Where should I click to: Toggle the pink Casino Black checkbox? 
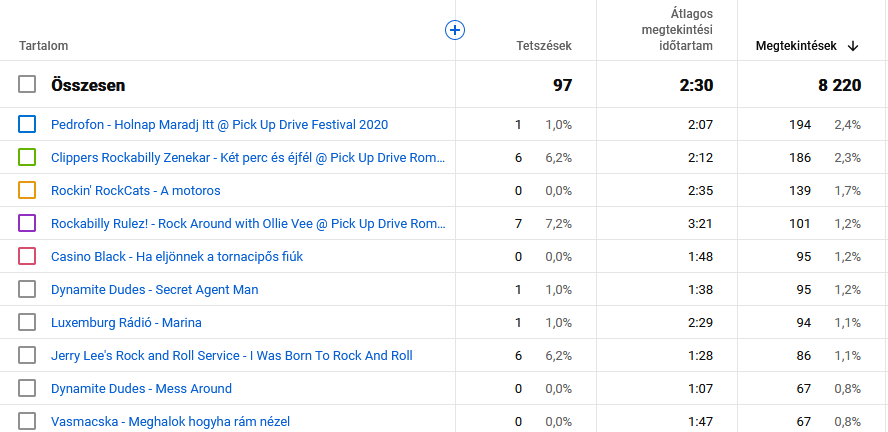pos(27,256)
